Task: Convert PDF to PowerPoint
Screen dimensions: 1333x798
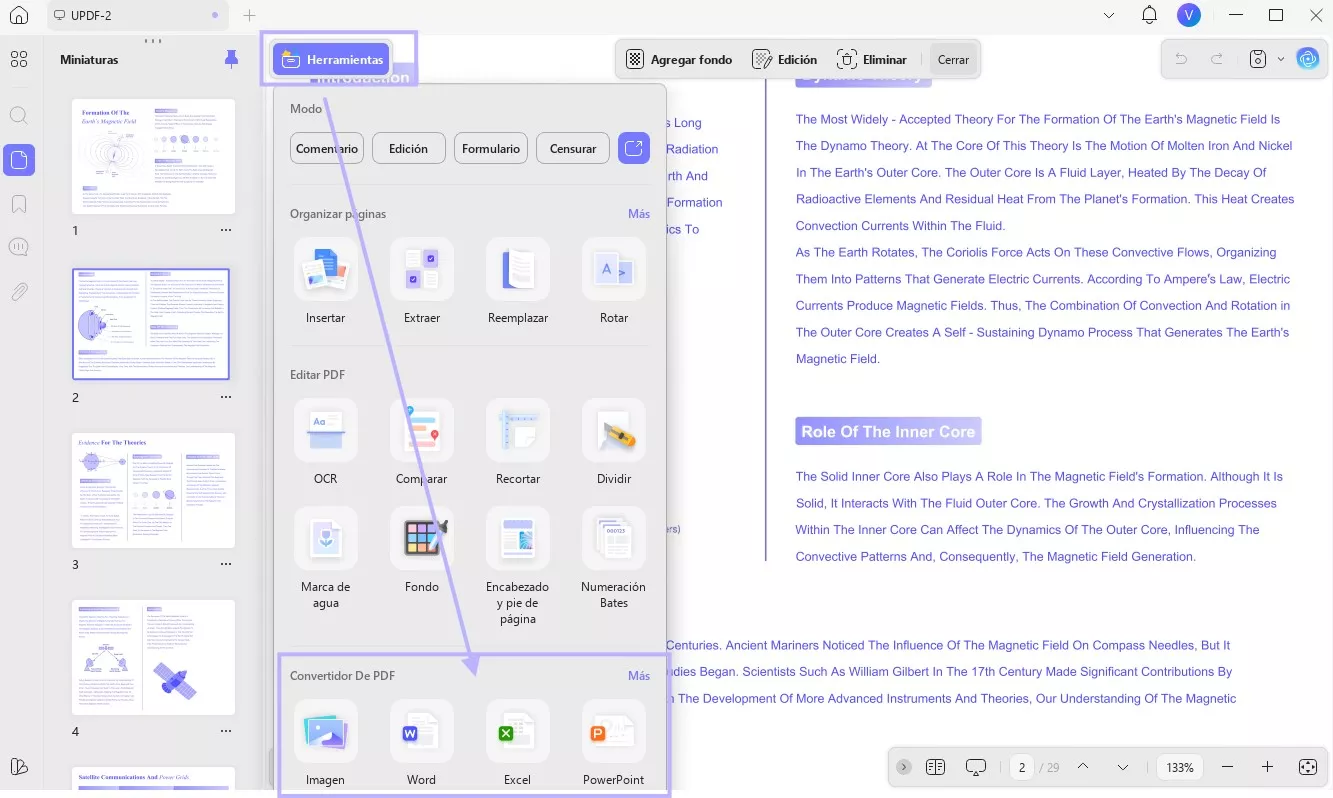Action: tap(614, 731)
